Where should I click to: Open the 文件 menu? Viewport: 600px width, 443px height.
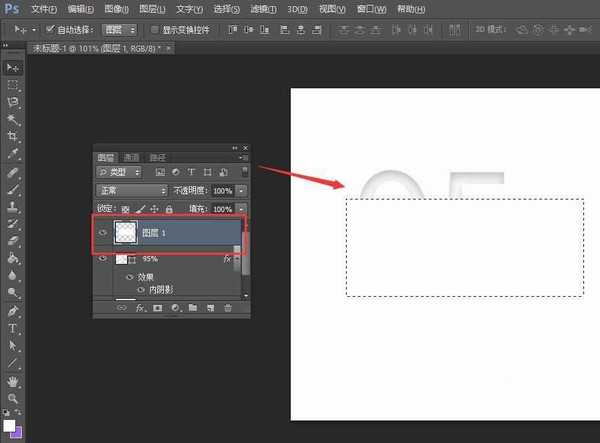[43, 8]
